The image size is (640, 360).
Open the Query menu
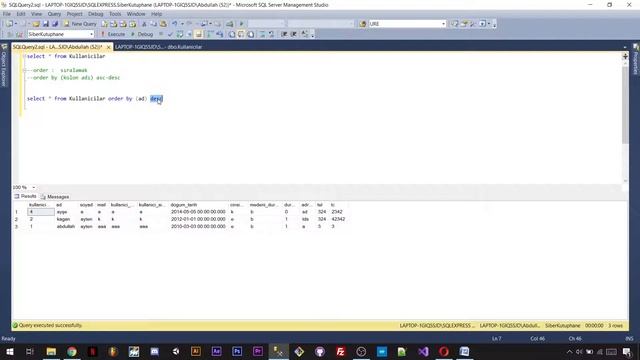tap(54, 14)
